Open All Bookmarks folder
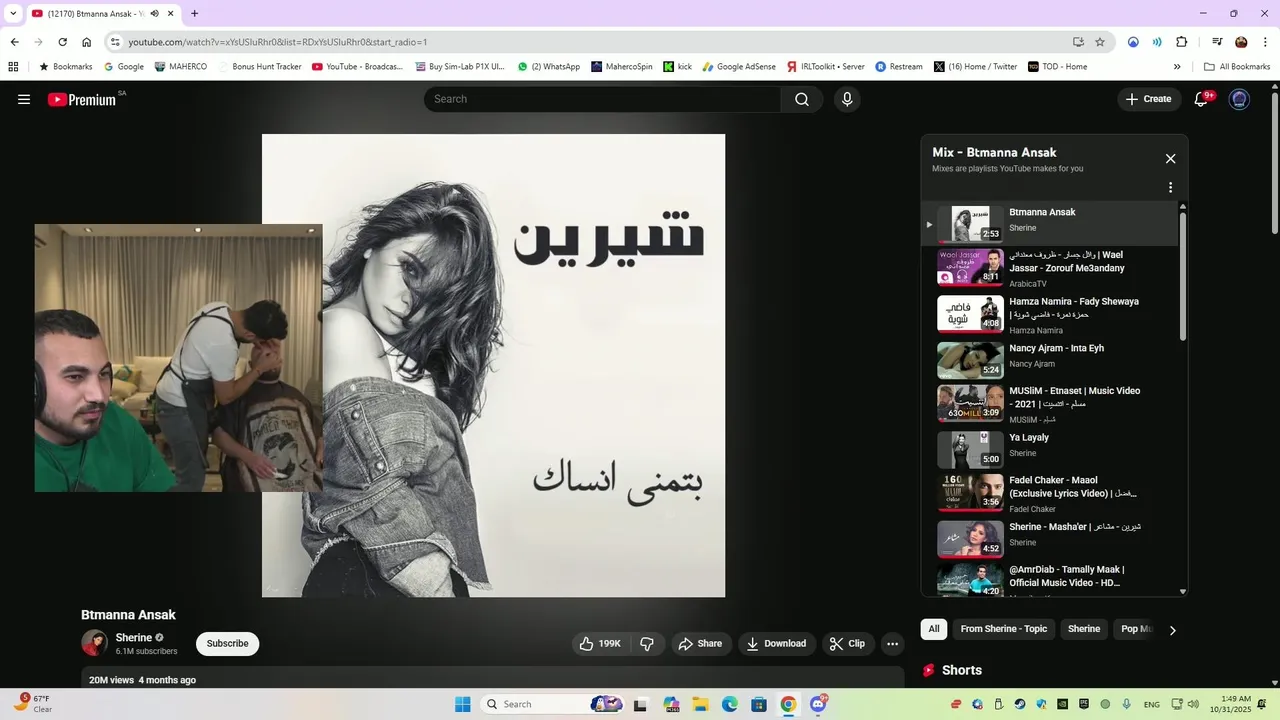1280x720 pixels. 1237,67
